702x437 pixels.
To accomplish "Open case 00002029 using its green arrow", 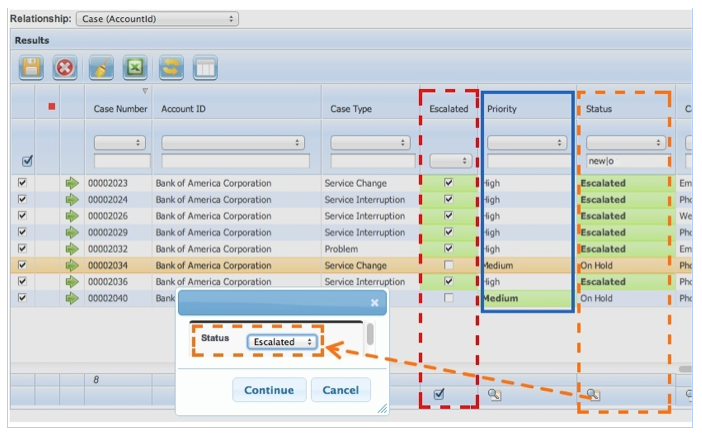I will coord(72,232).
